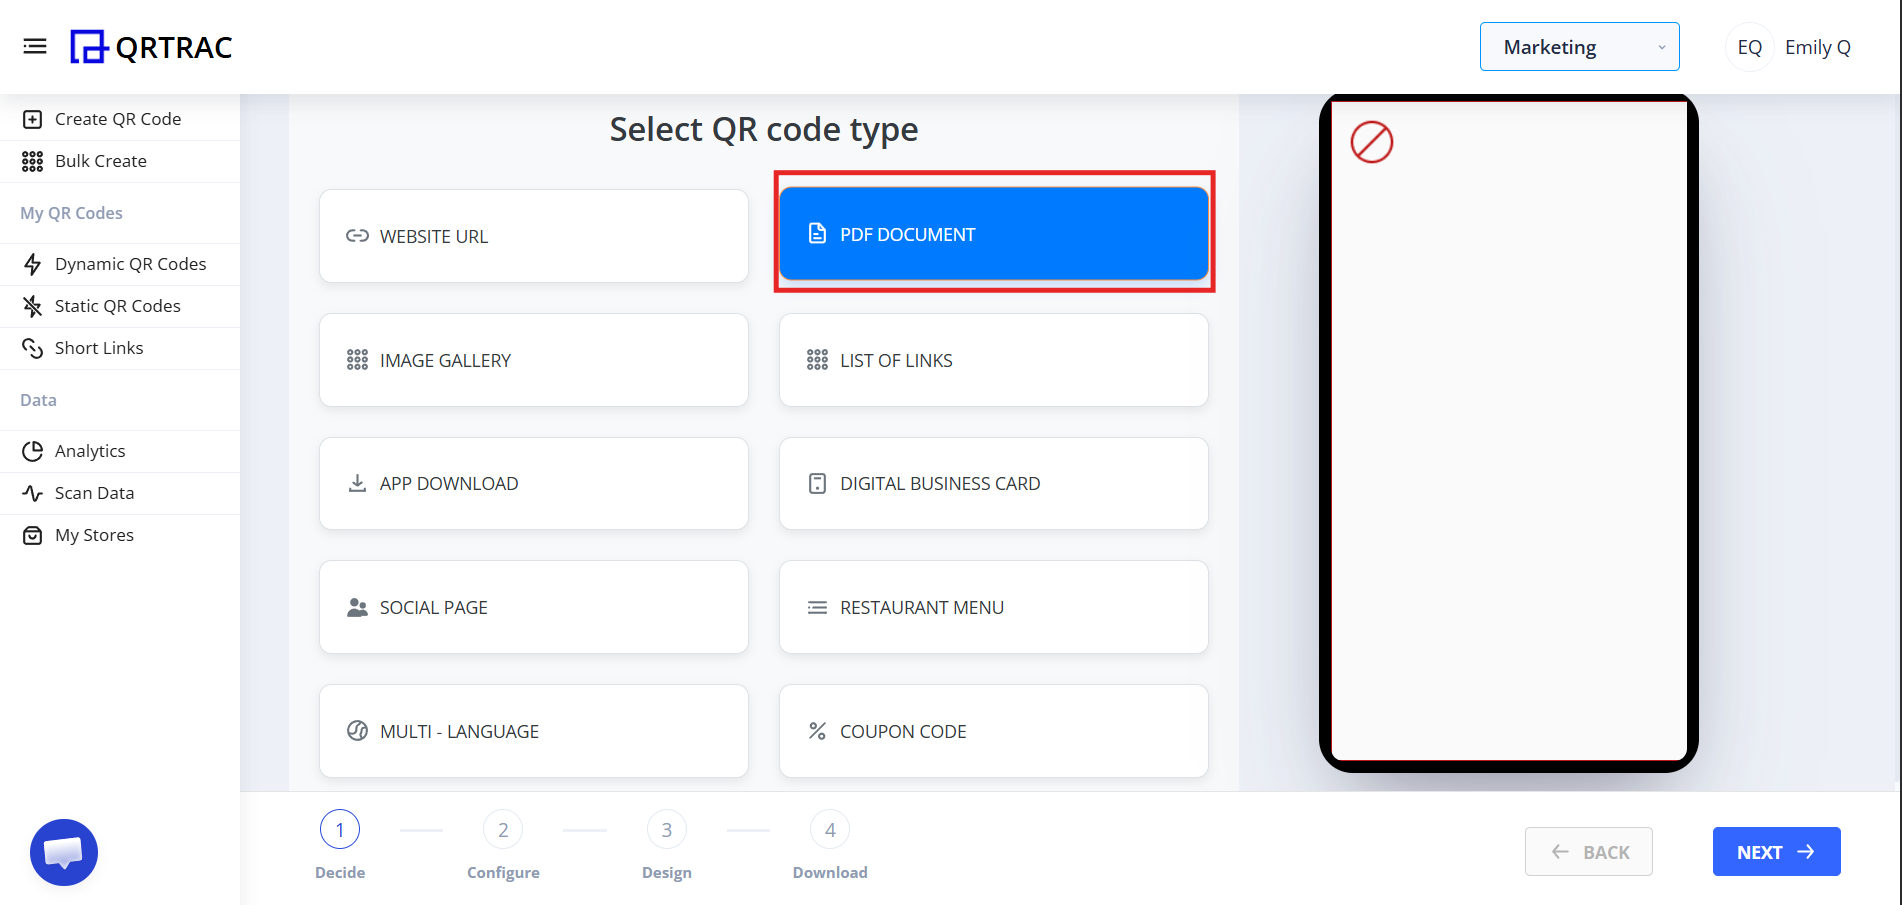The width and height of the screenshot is (1902, 905).
Task: Open the chat support bubble icon
Action: point(63,852)
